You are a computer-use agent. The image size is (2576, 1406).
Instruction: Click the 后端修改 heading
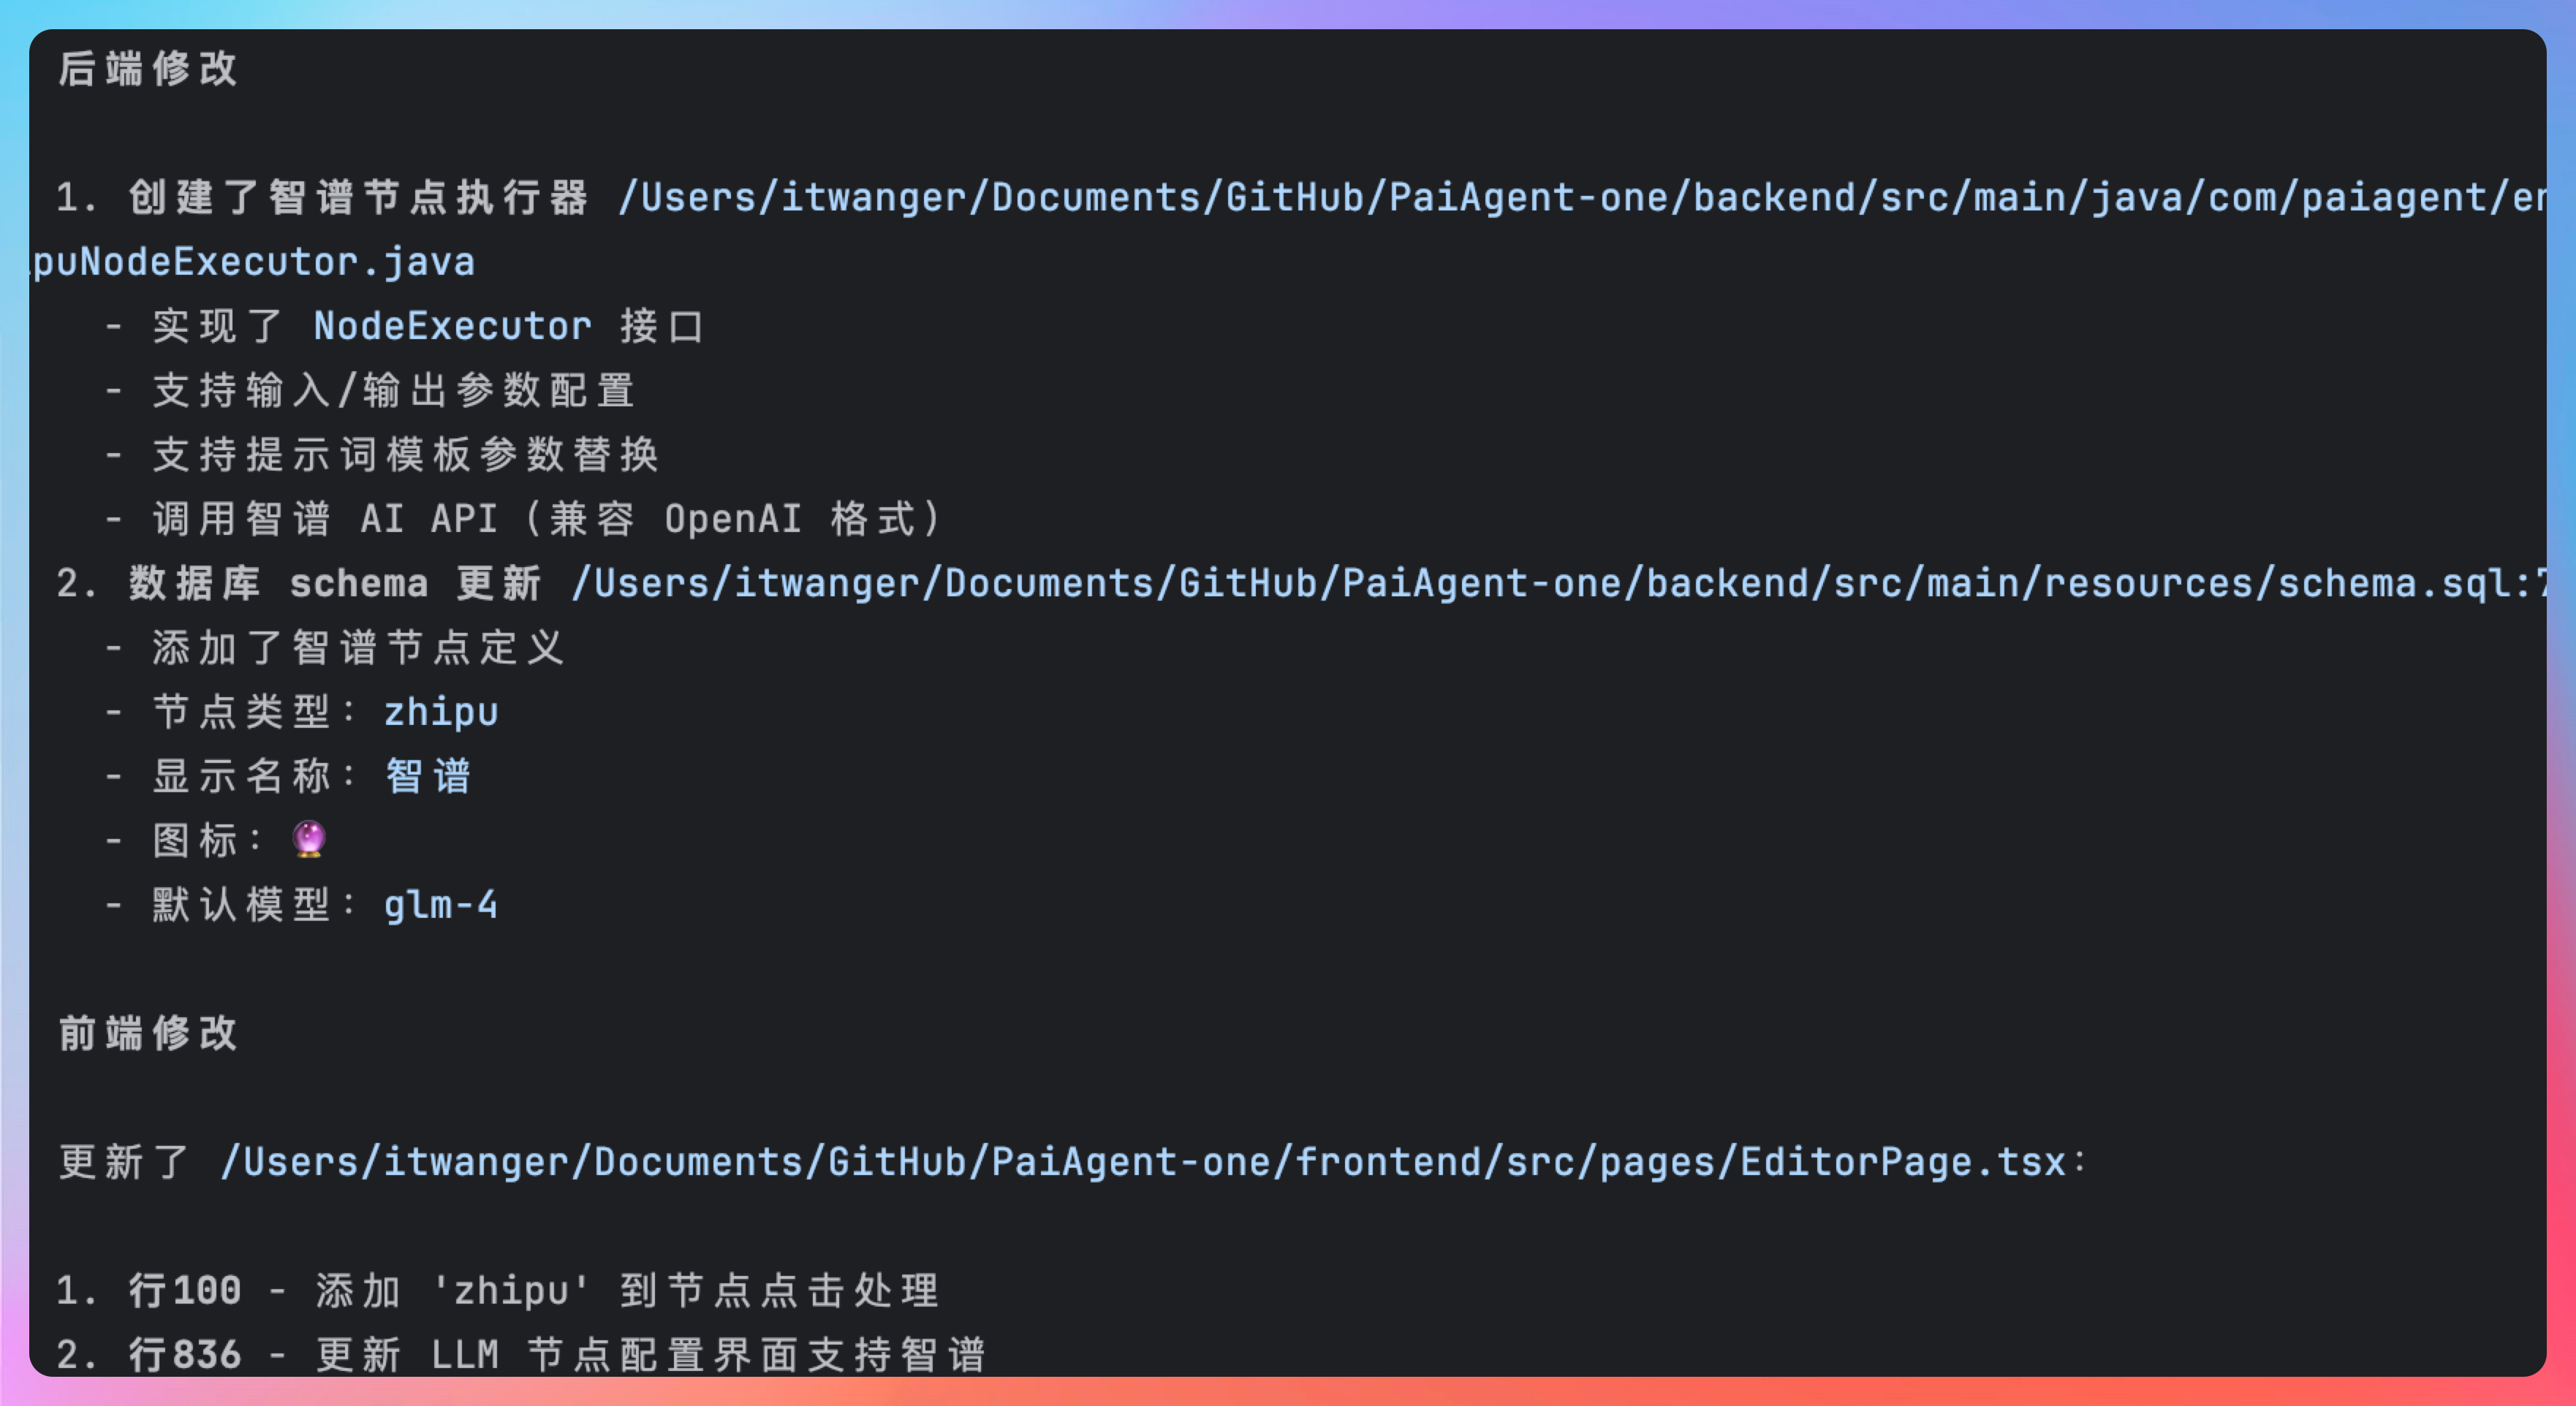click(148, 69)
